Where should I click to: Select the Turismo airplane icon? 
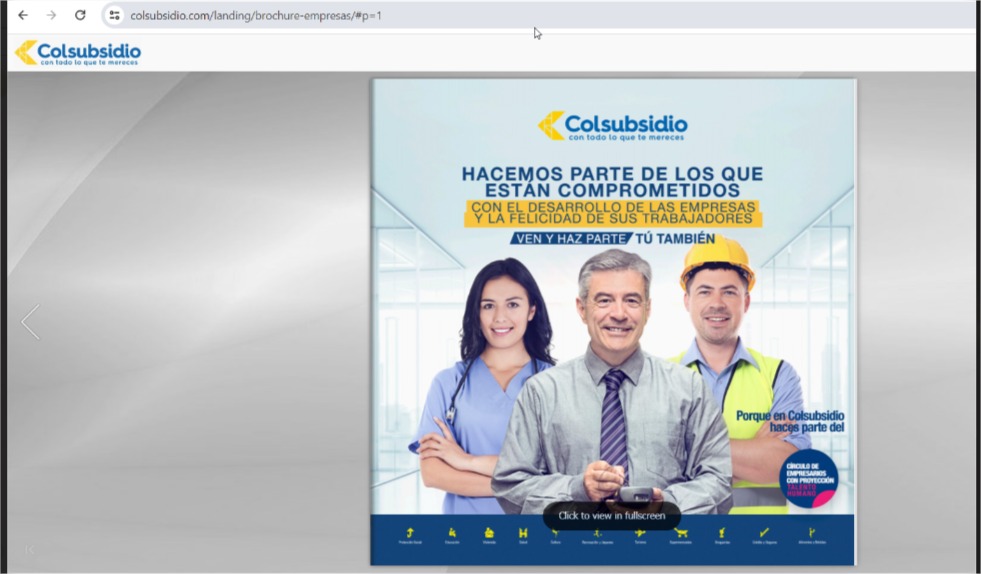pos(640,533)
